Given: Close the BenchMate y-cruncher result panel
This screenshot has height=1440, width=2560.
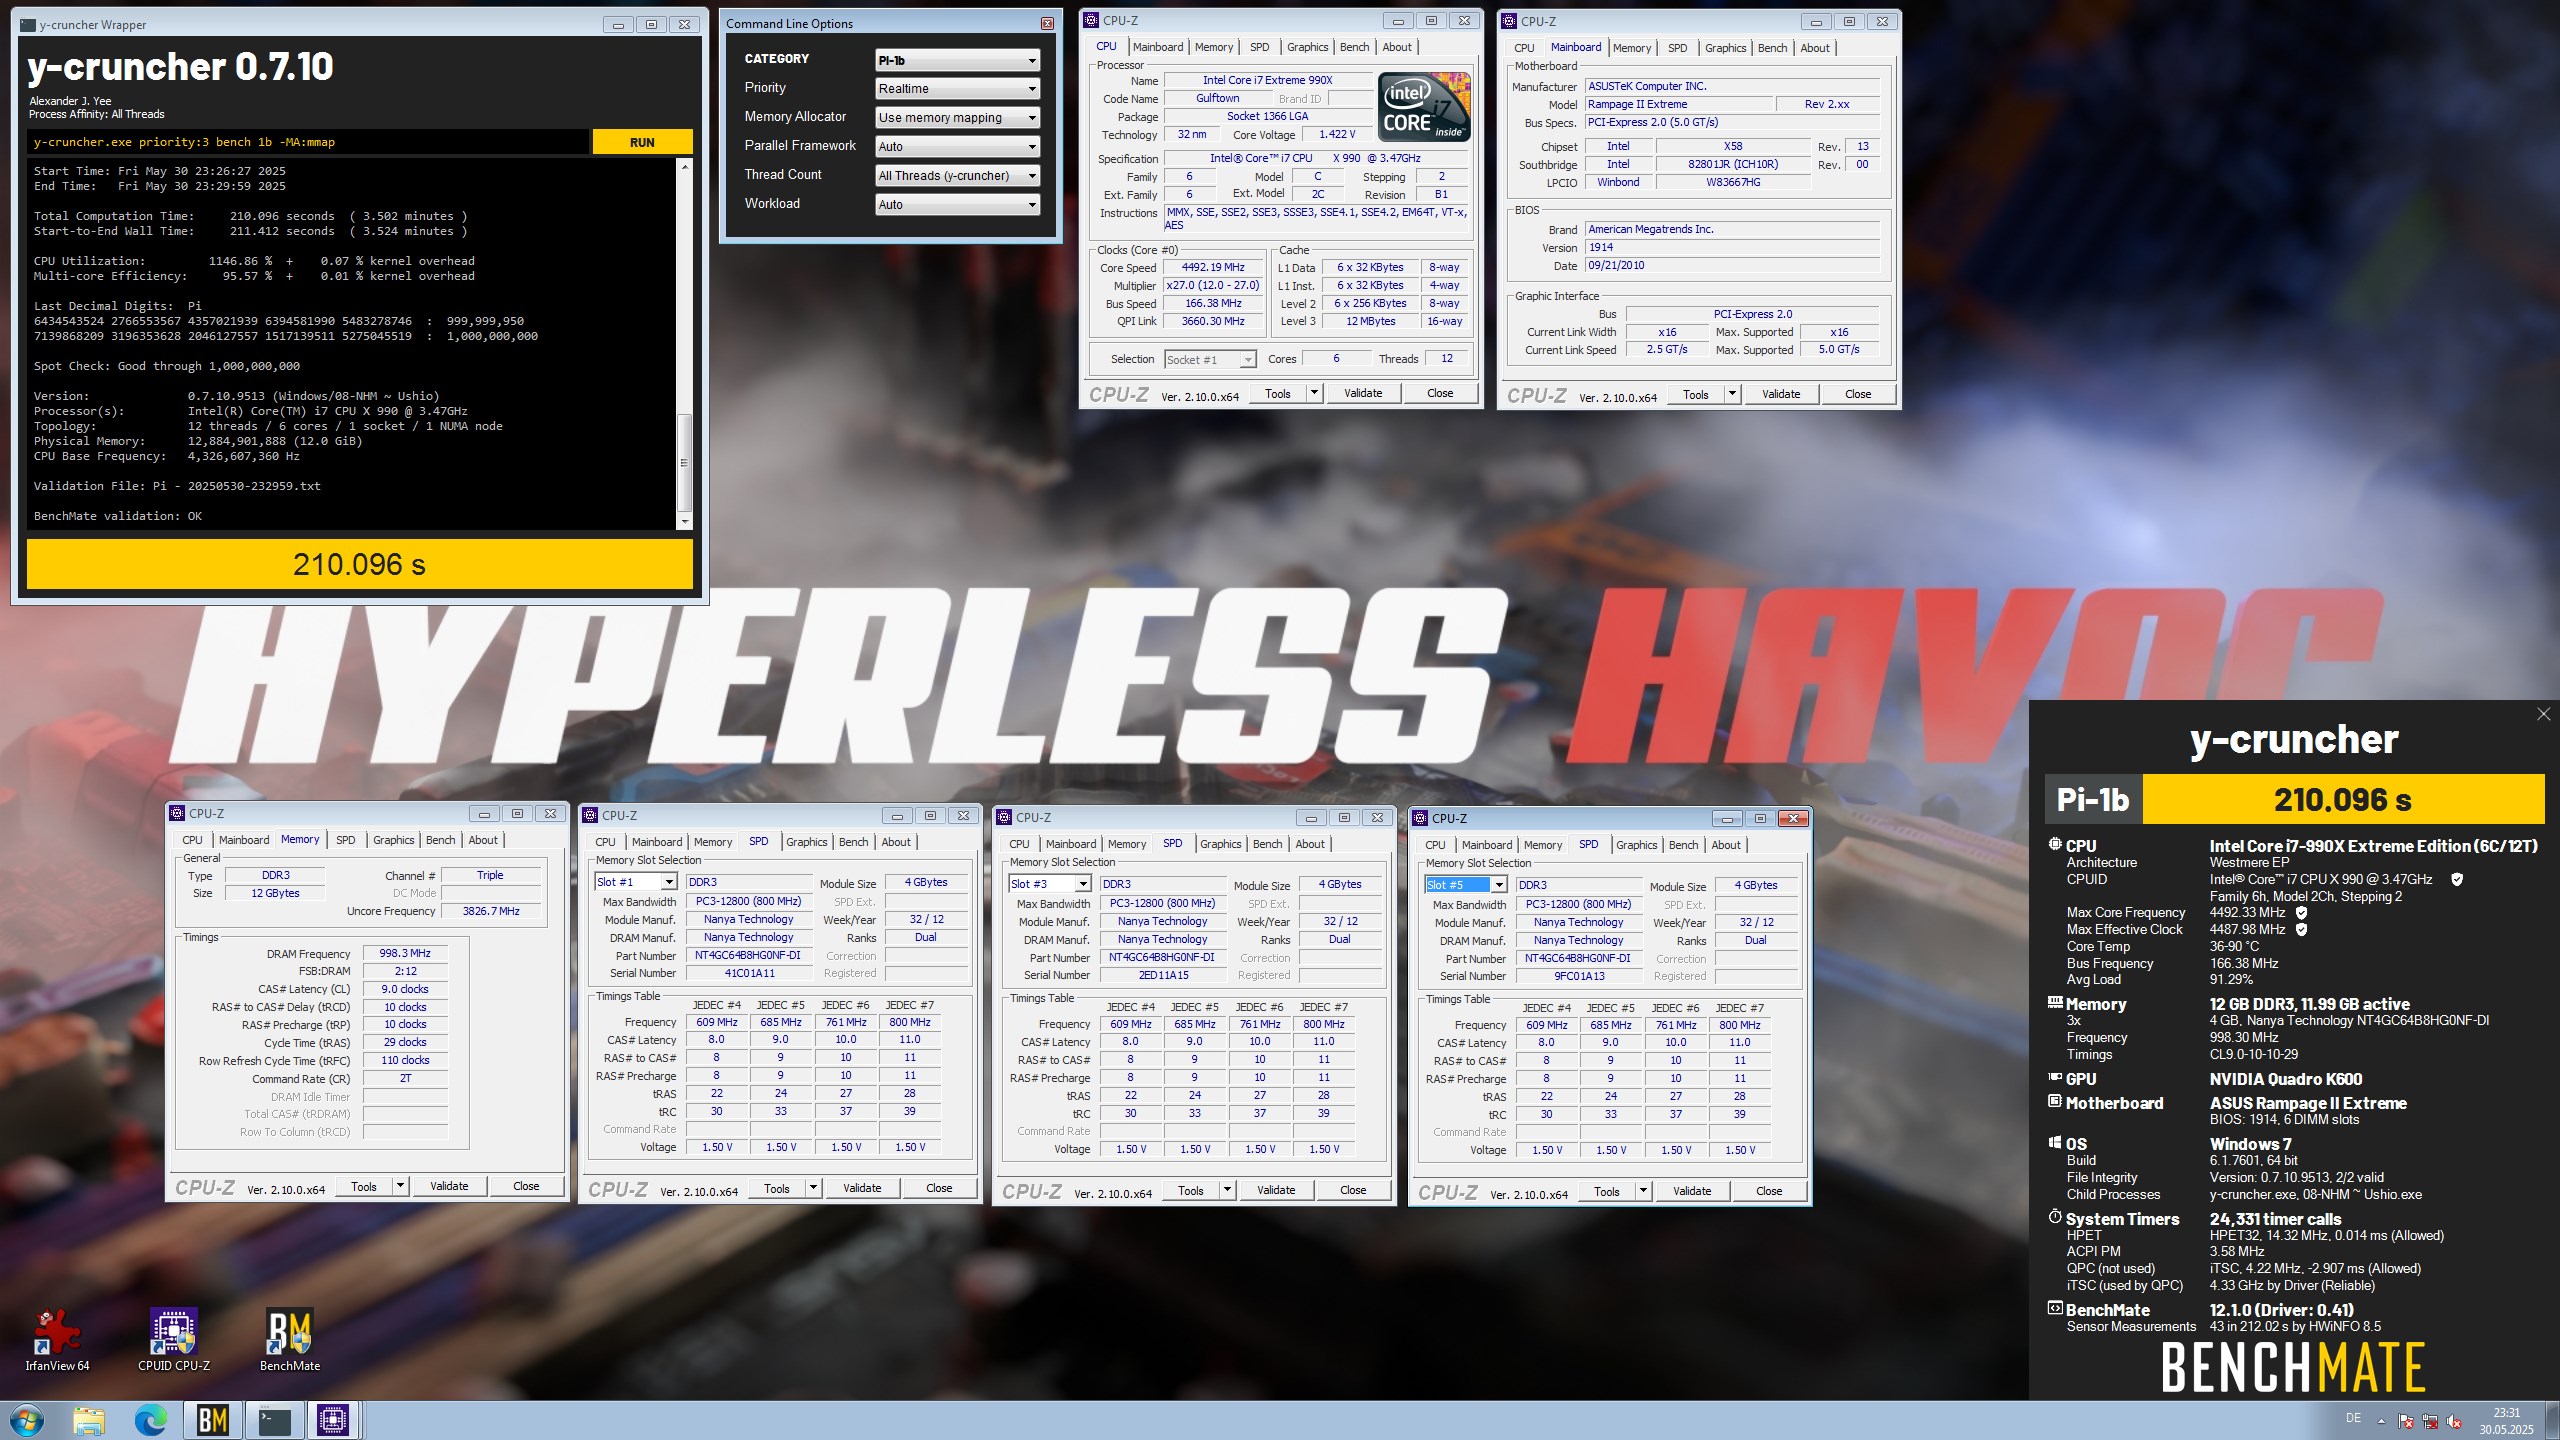Looking at the screenshot, I should click(2543, 714).
